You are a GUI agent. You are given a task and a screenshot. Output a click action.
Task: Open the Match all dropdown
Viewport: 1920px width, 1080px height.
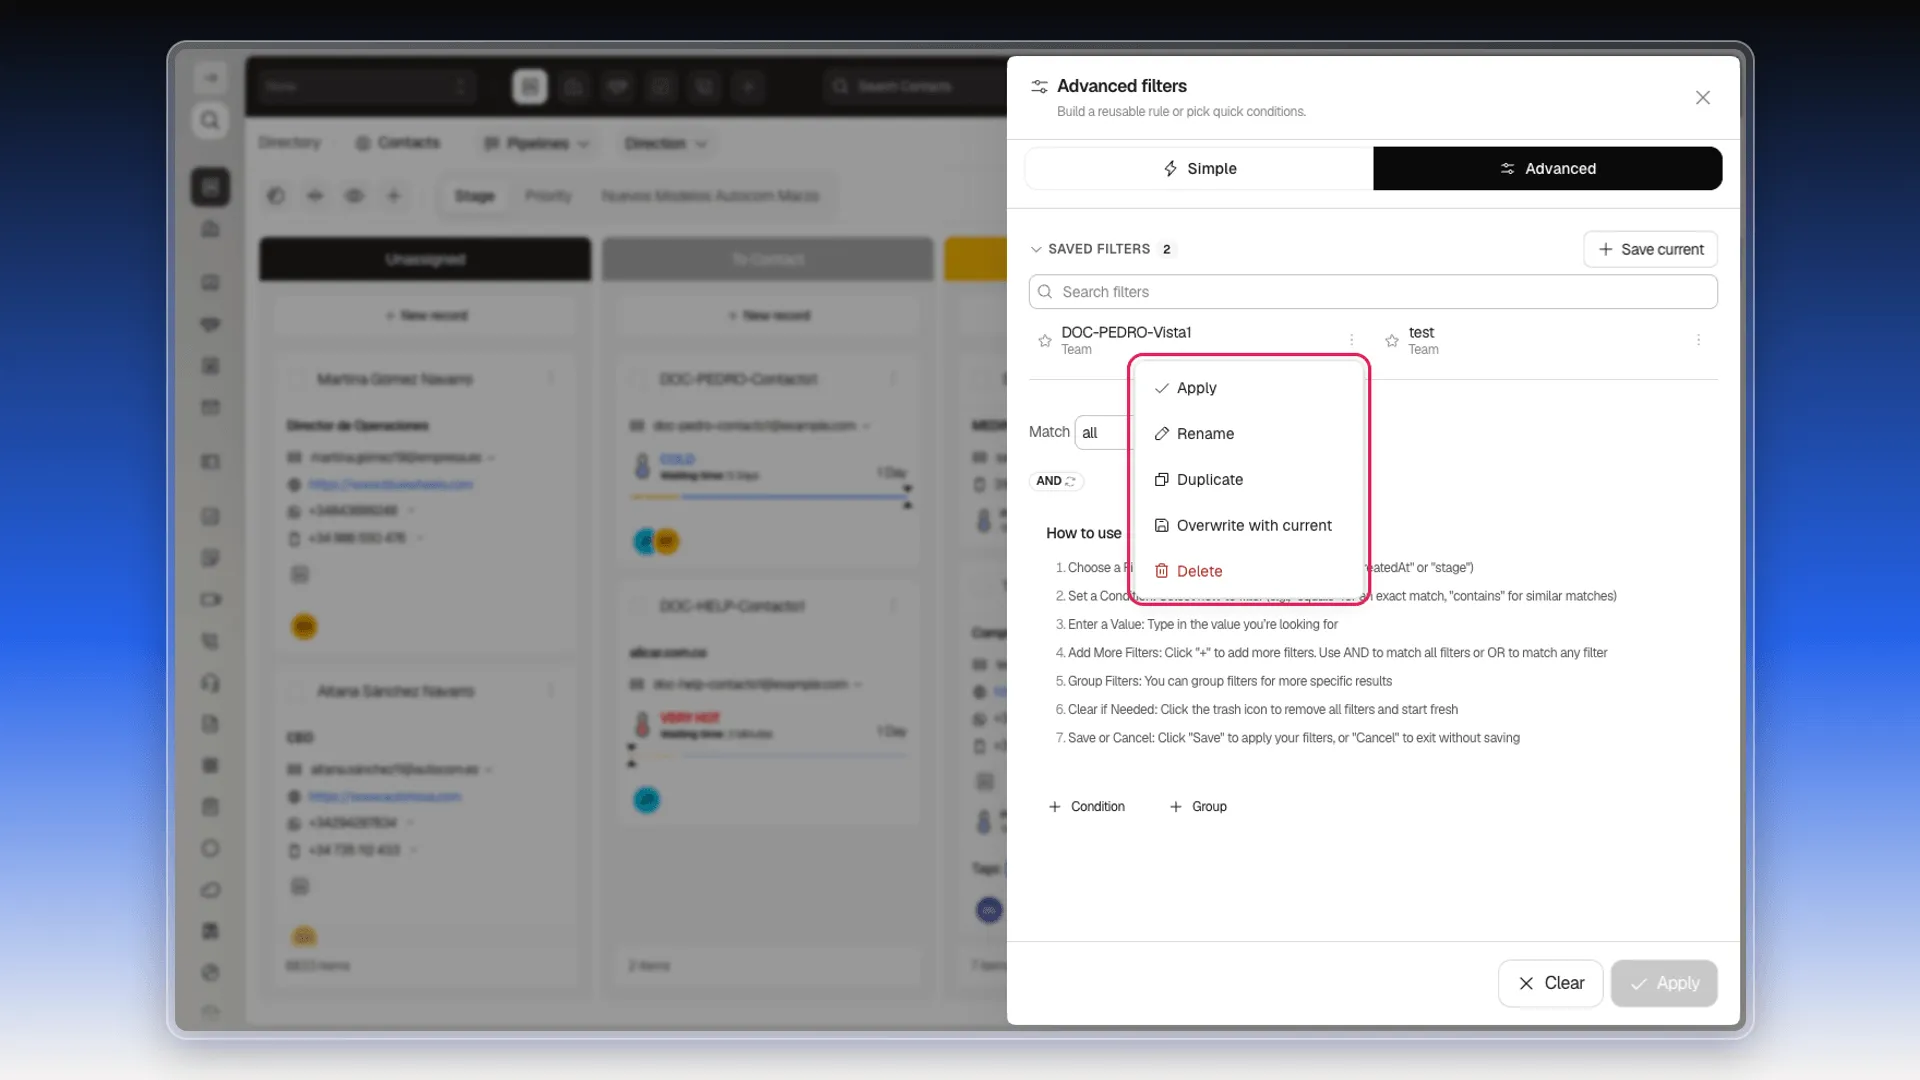(1103, 433)
